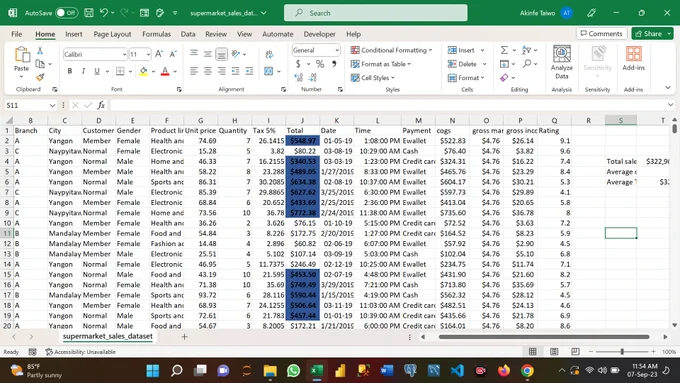Add a new sheet with plus button

pos(184,337)
